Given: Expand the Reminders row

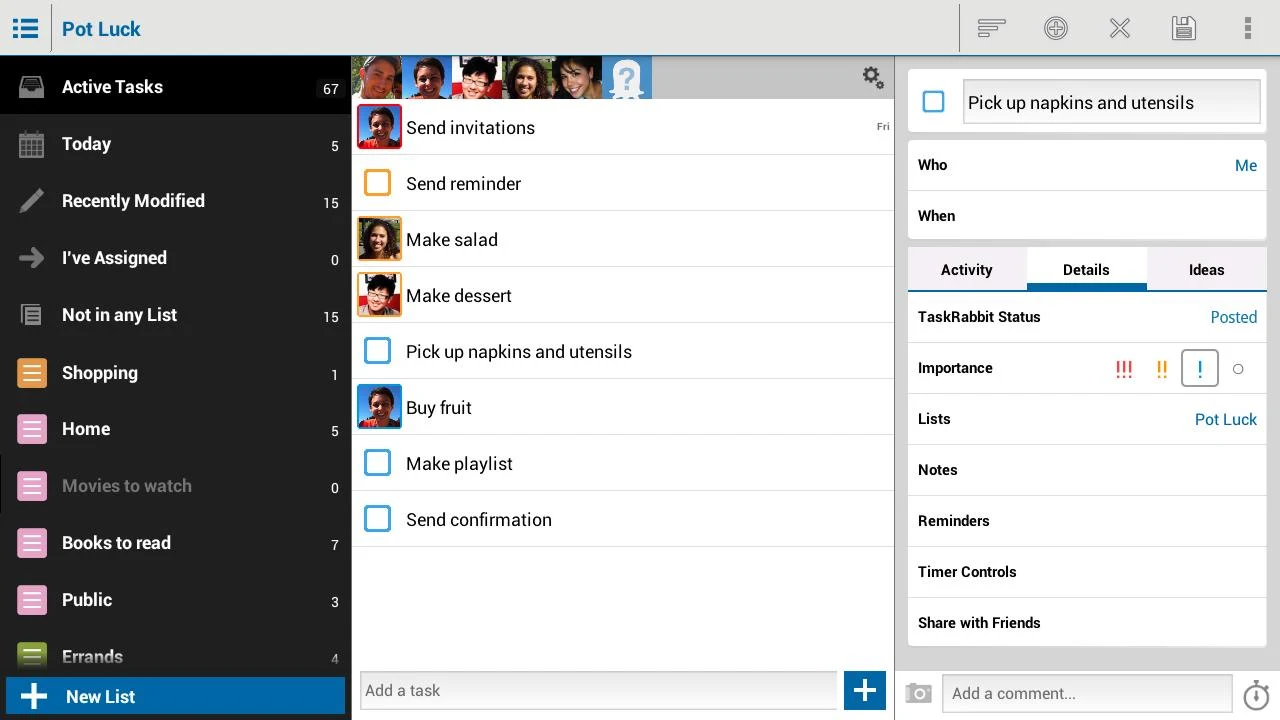Looking at the screenshot, I should [1087, 521].
